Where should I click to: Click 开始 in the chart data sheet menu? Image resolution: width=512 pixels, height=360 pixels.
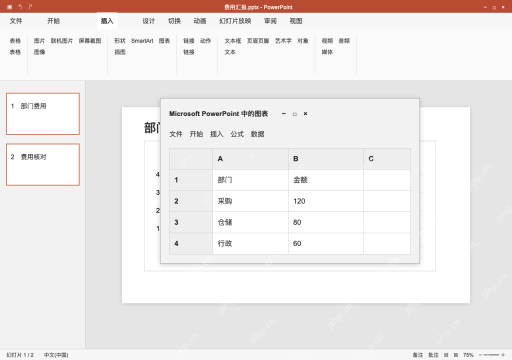pyautogui.click(x=196, y=134)
